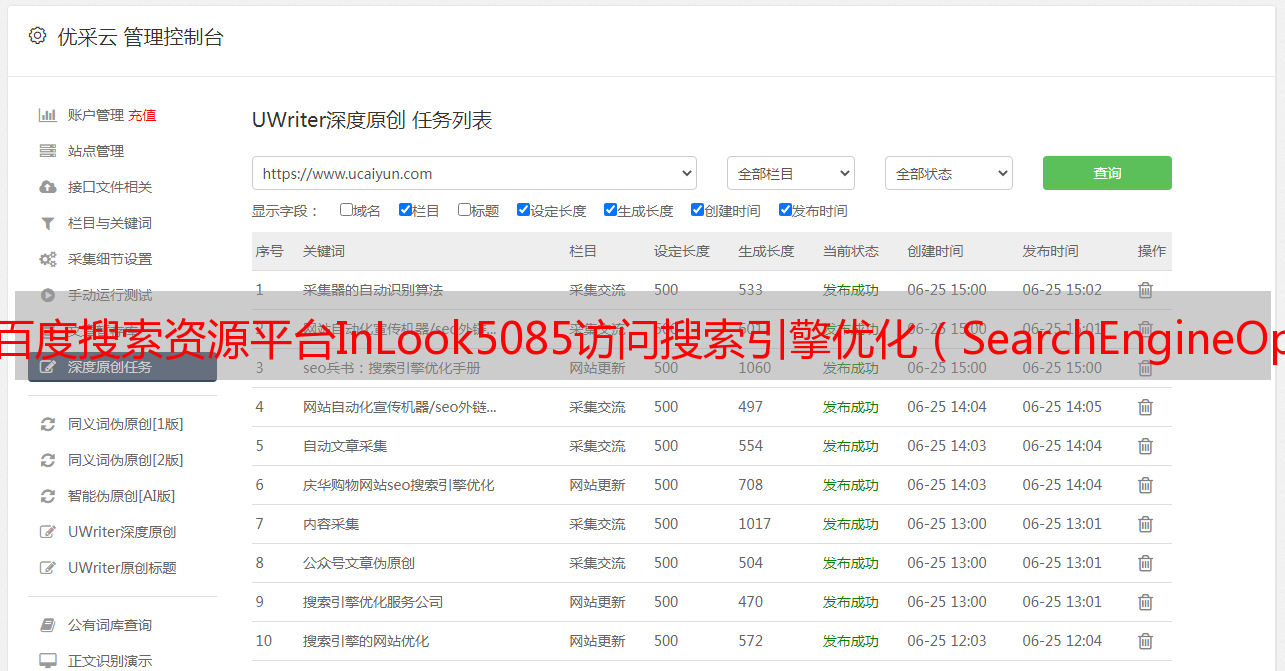Click the publish time 06-25 12:04
The height and width of the screenshot is (671, 1285).
point(1062,641)
